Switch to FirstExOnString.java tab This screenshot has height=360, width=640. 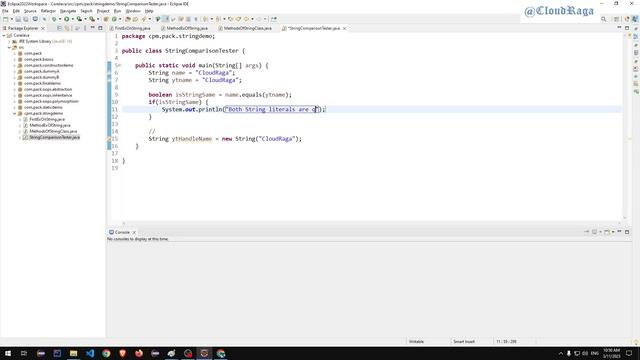(132, 28)
